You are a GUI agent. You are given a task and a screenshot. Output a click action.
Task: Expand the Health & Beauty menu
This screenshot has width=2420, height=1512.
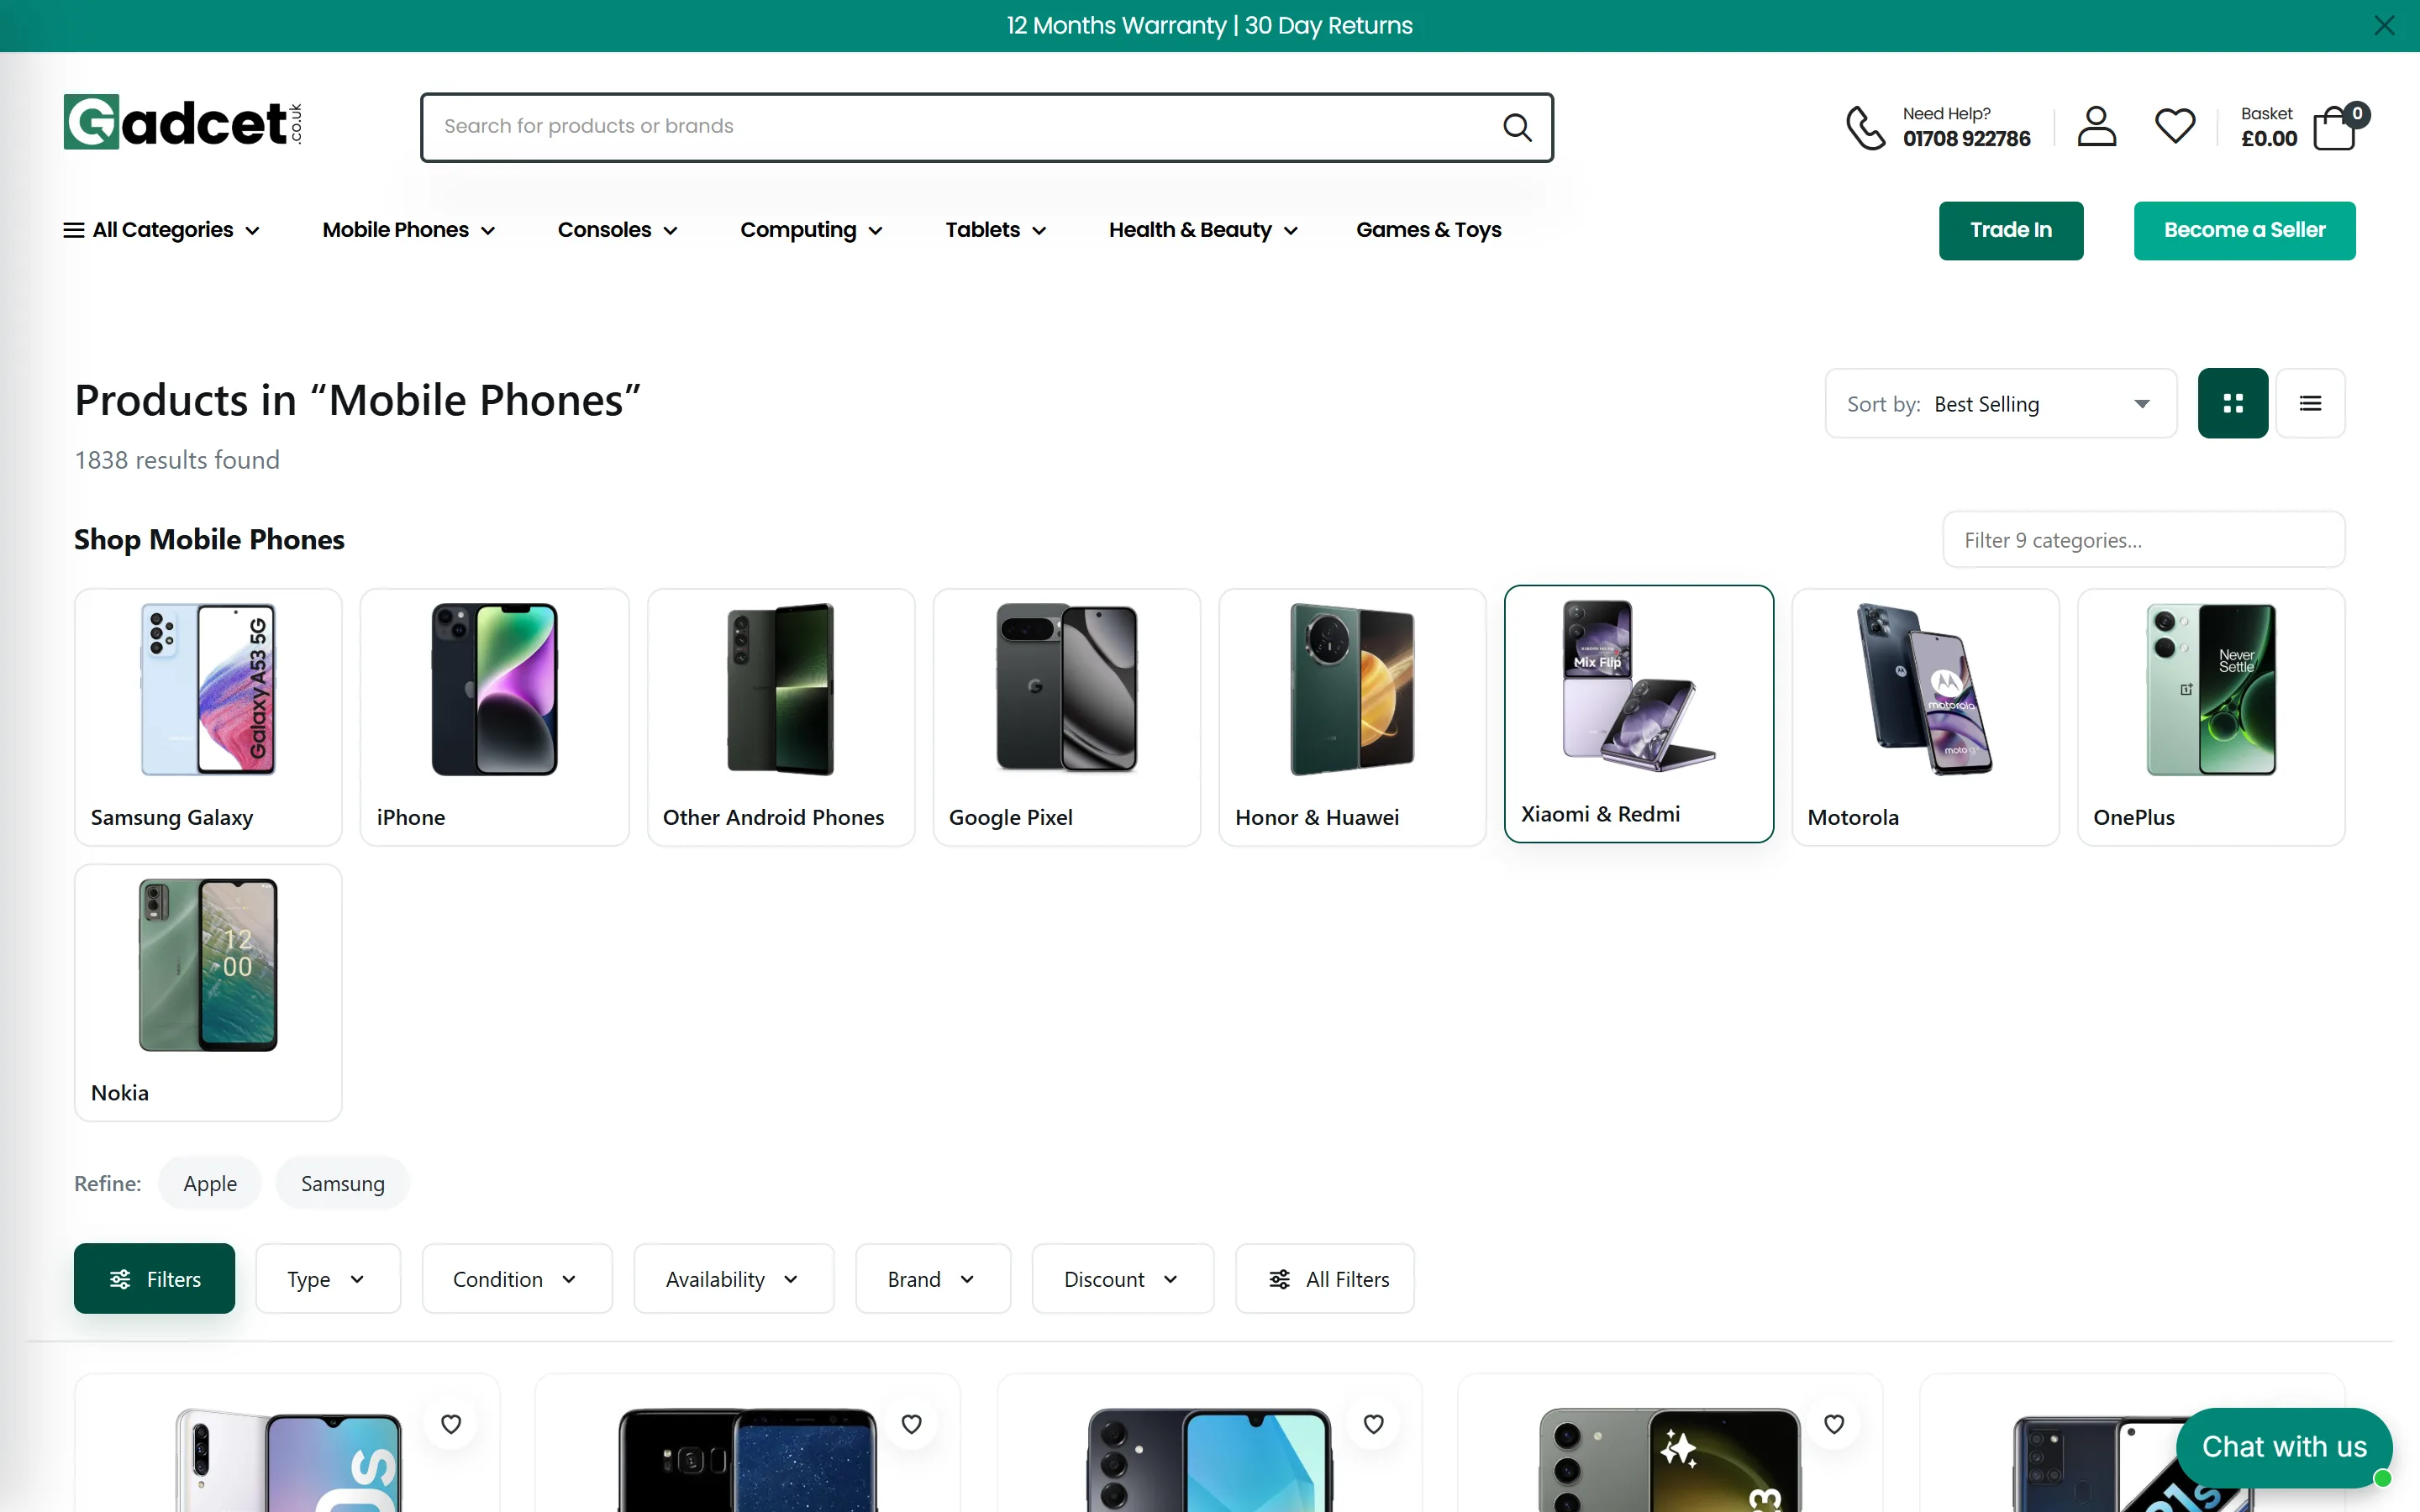(x=1203, y=230)
